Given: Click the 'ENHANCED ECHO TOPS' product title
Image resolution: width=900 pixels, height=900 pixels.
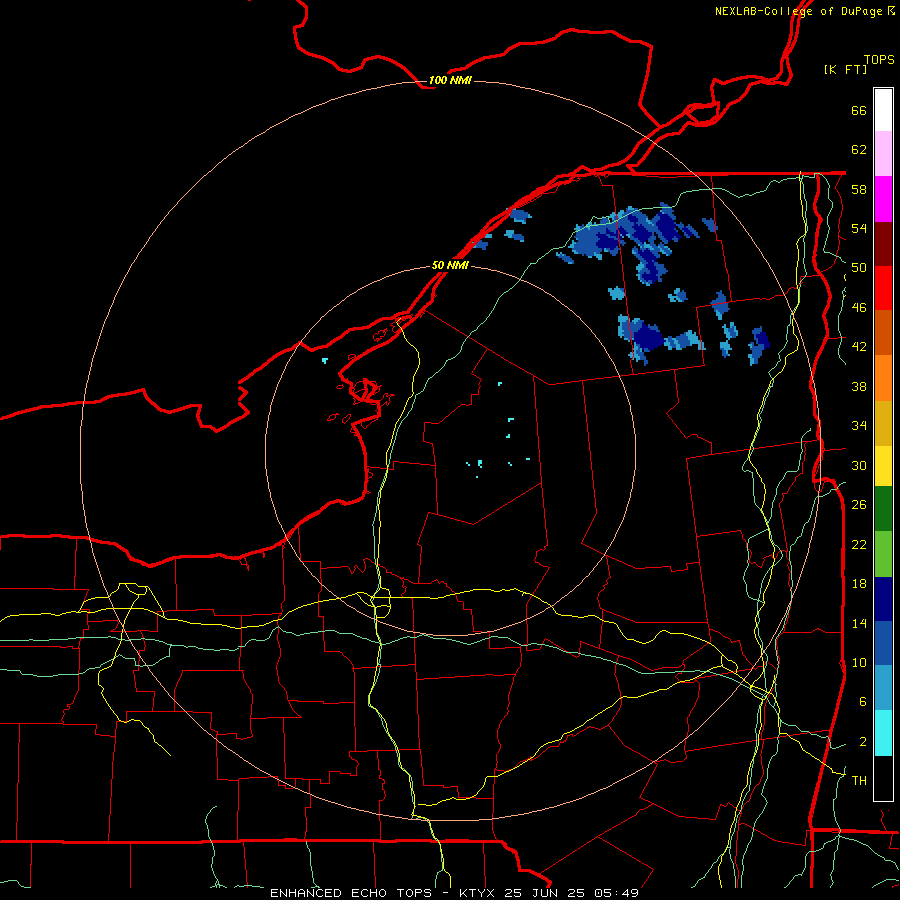Looking at the screenshot, I should click(x=351, y=893).
